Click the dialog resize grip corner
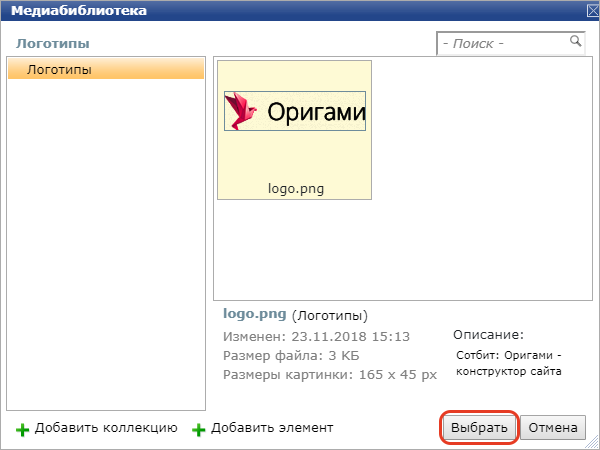The width and height of the screenshot is (600, 450). coord(592,442)
